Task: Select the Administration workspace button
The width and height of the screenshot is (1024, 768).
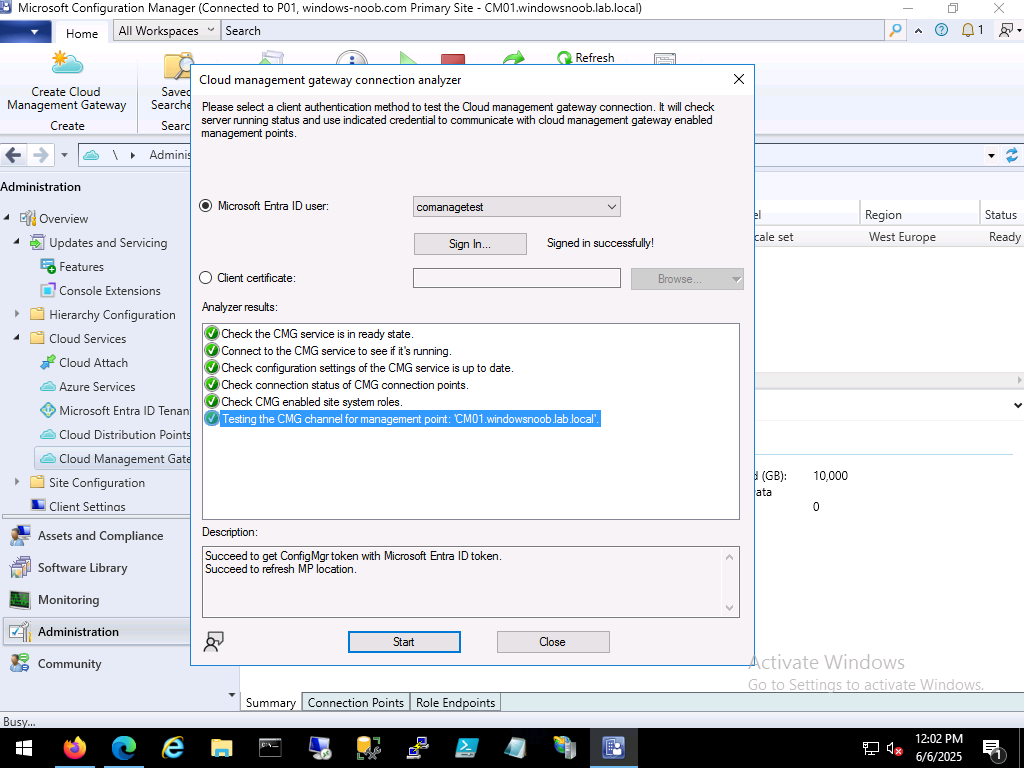Action: click(96, 632)
